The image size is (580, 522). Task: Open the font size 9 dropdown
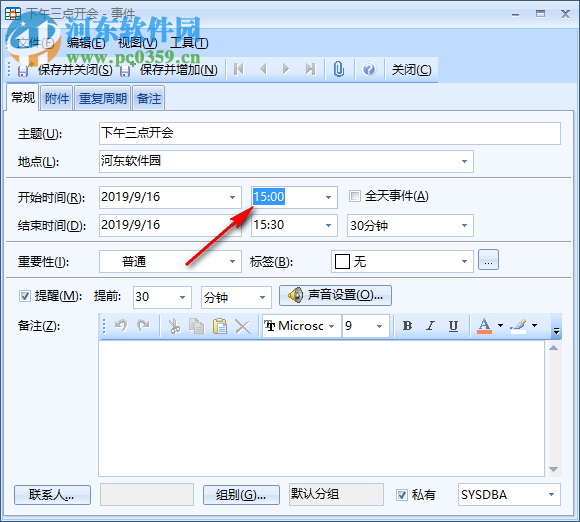[380, 326]
